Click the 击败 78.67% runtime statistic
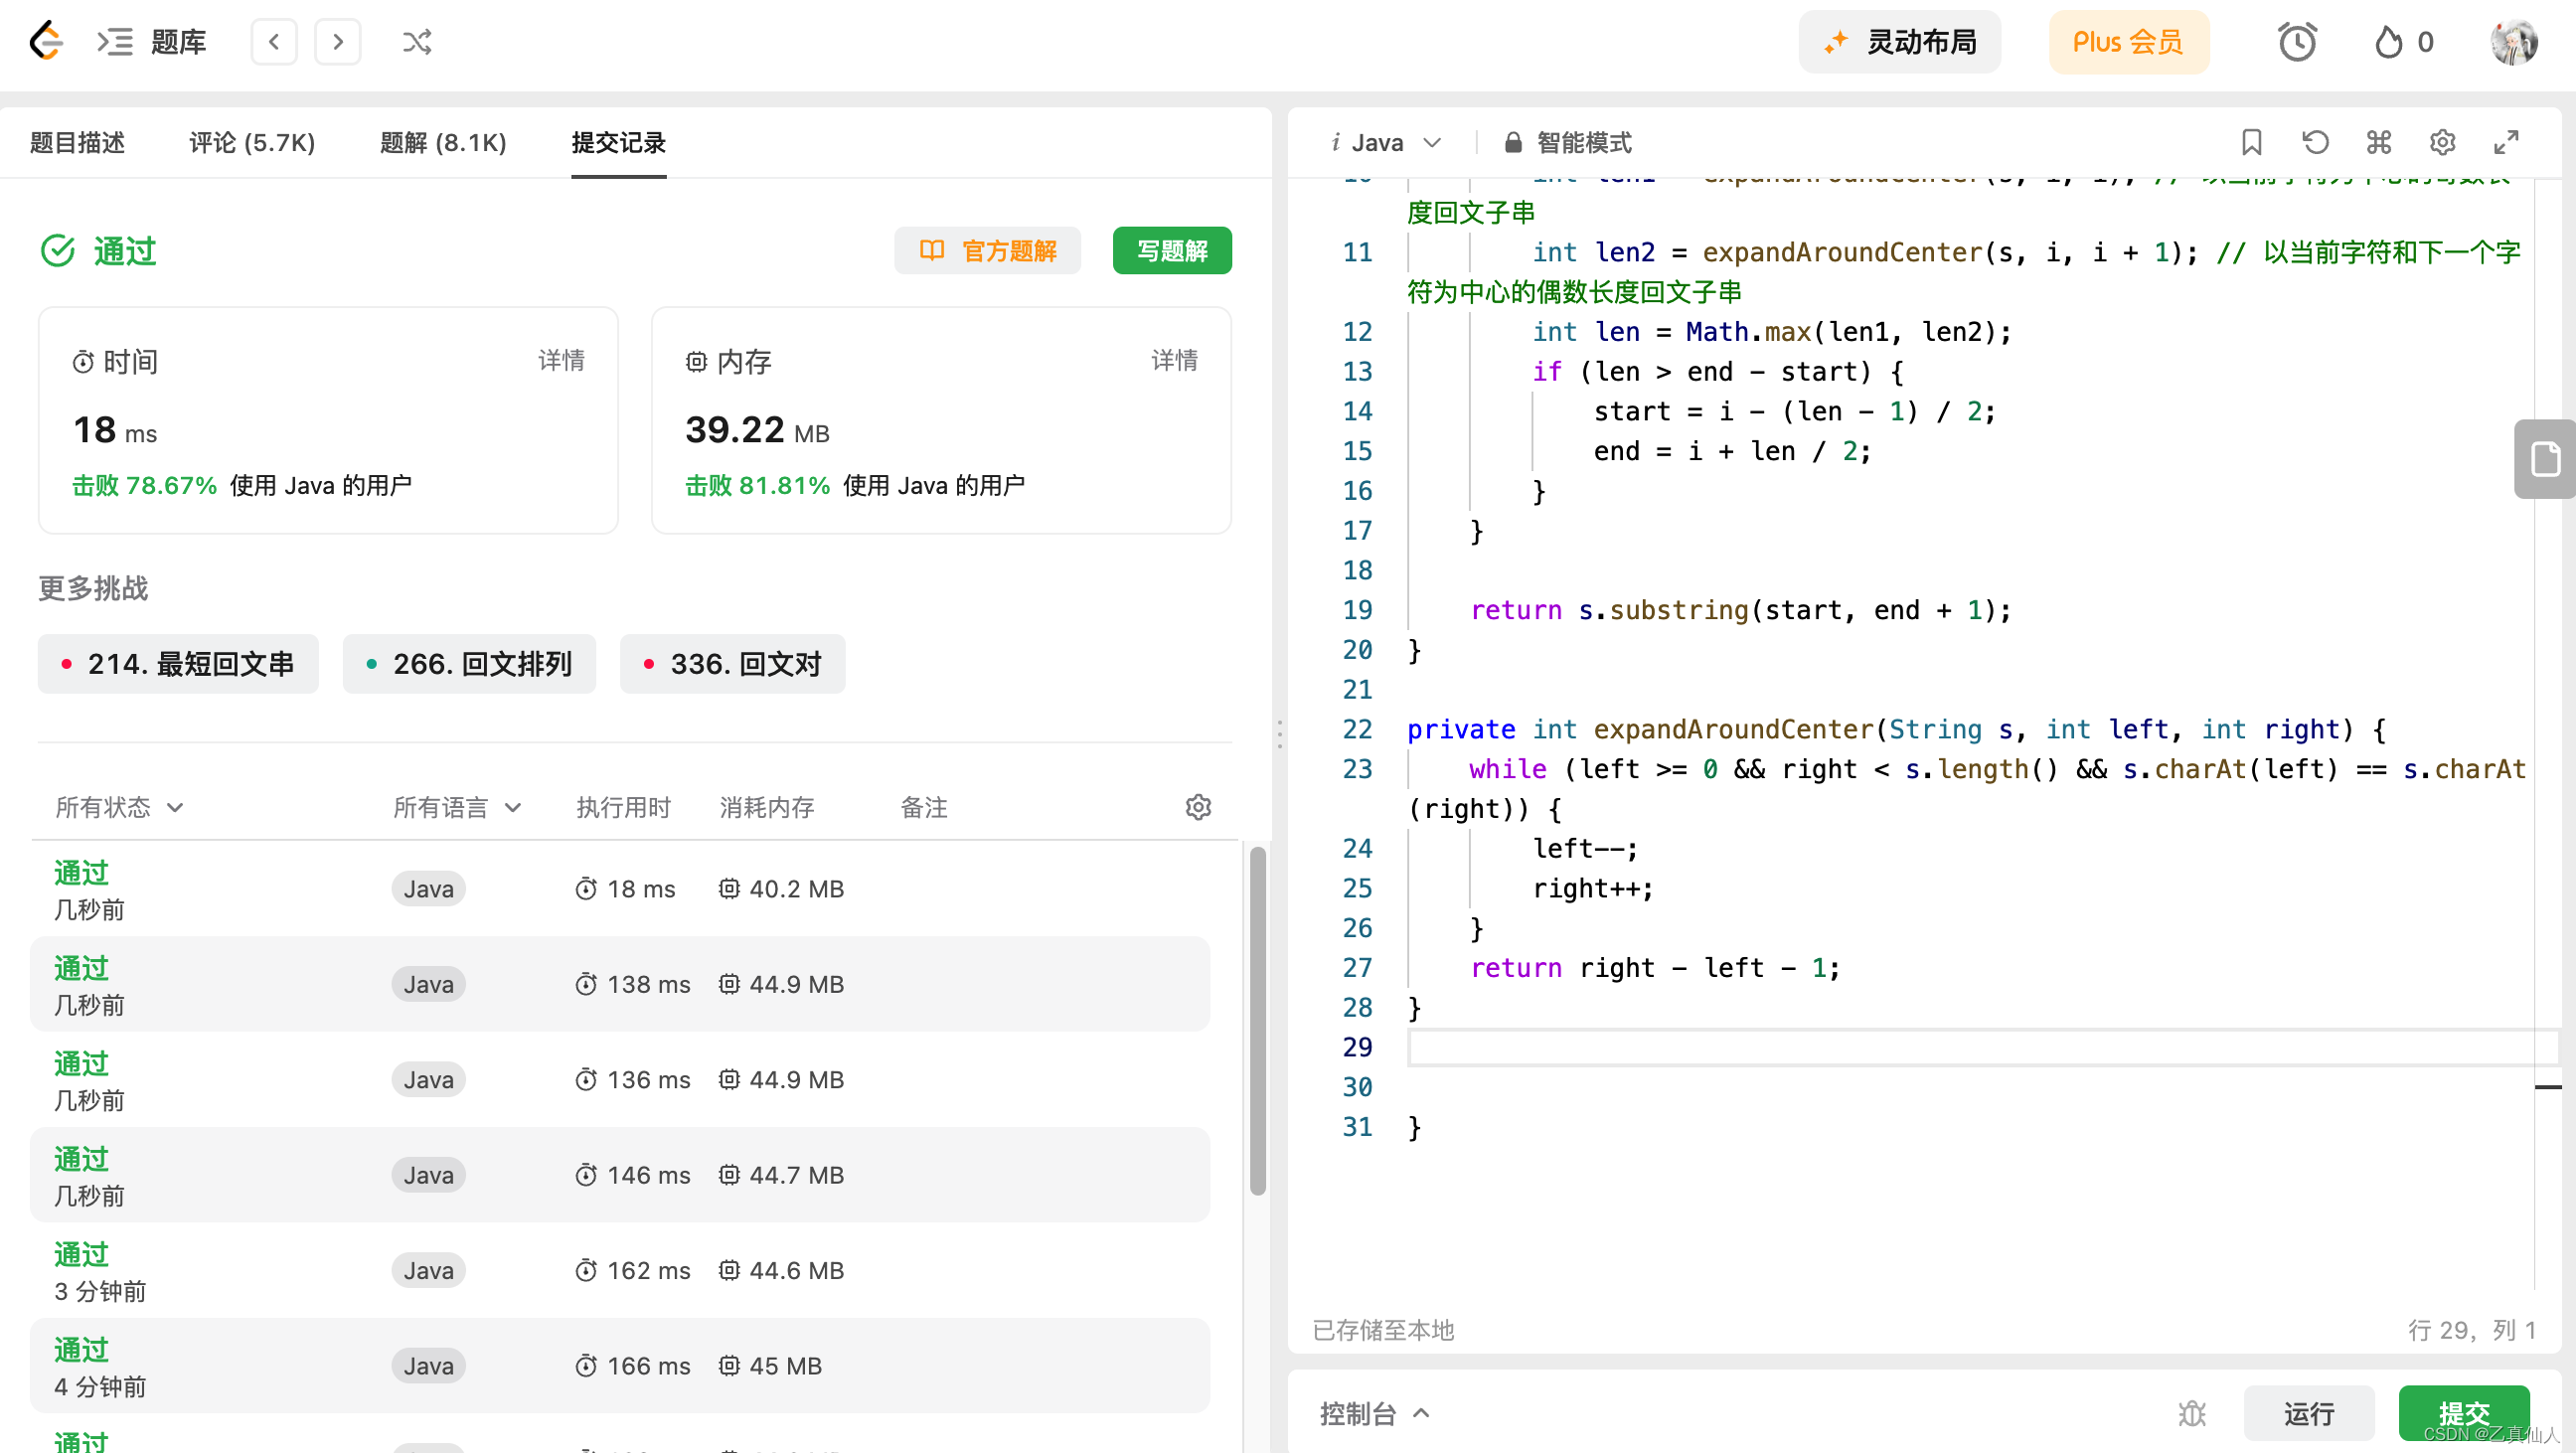This screenshot has height=1453, width=2576. click(x=144, y=485)
